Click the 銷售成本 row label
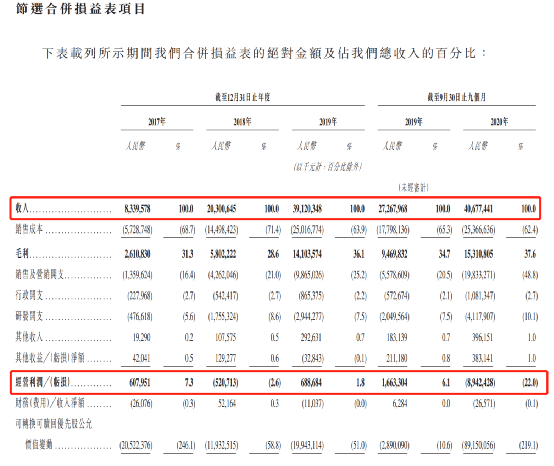The width and height of the screenshot is (554, 466). tap(29, 229)
